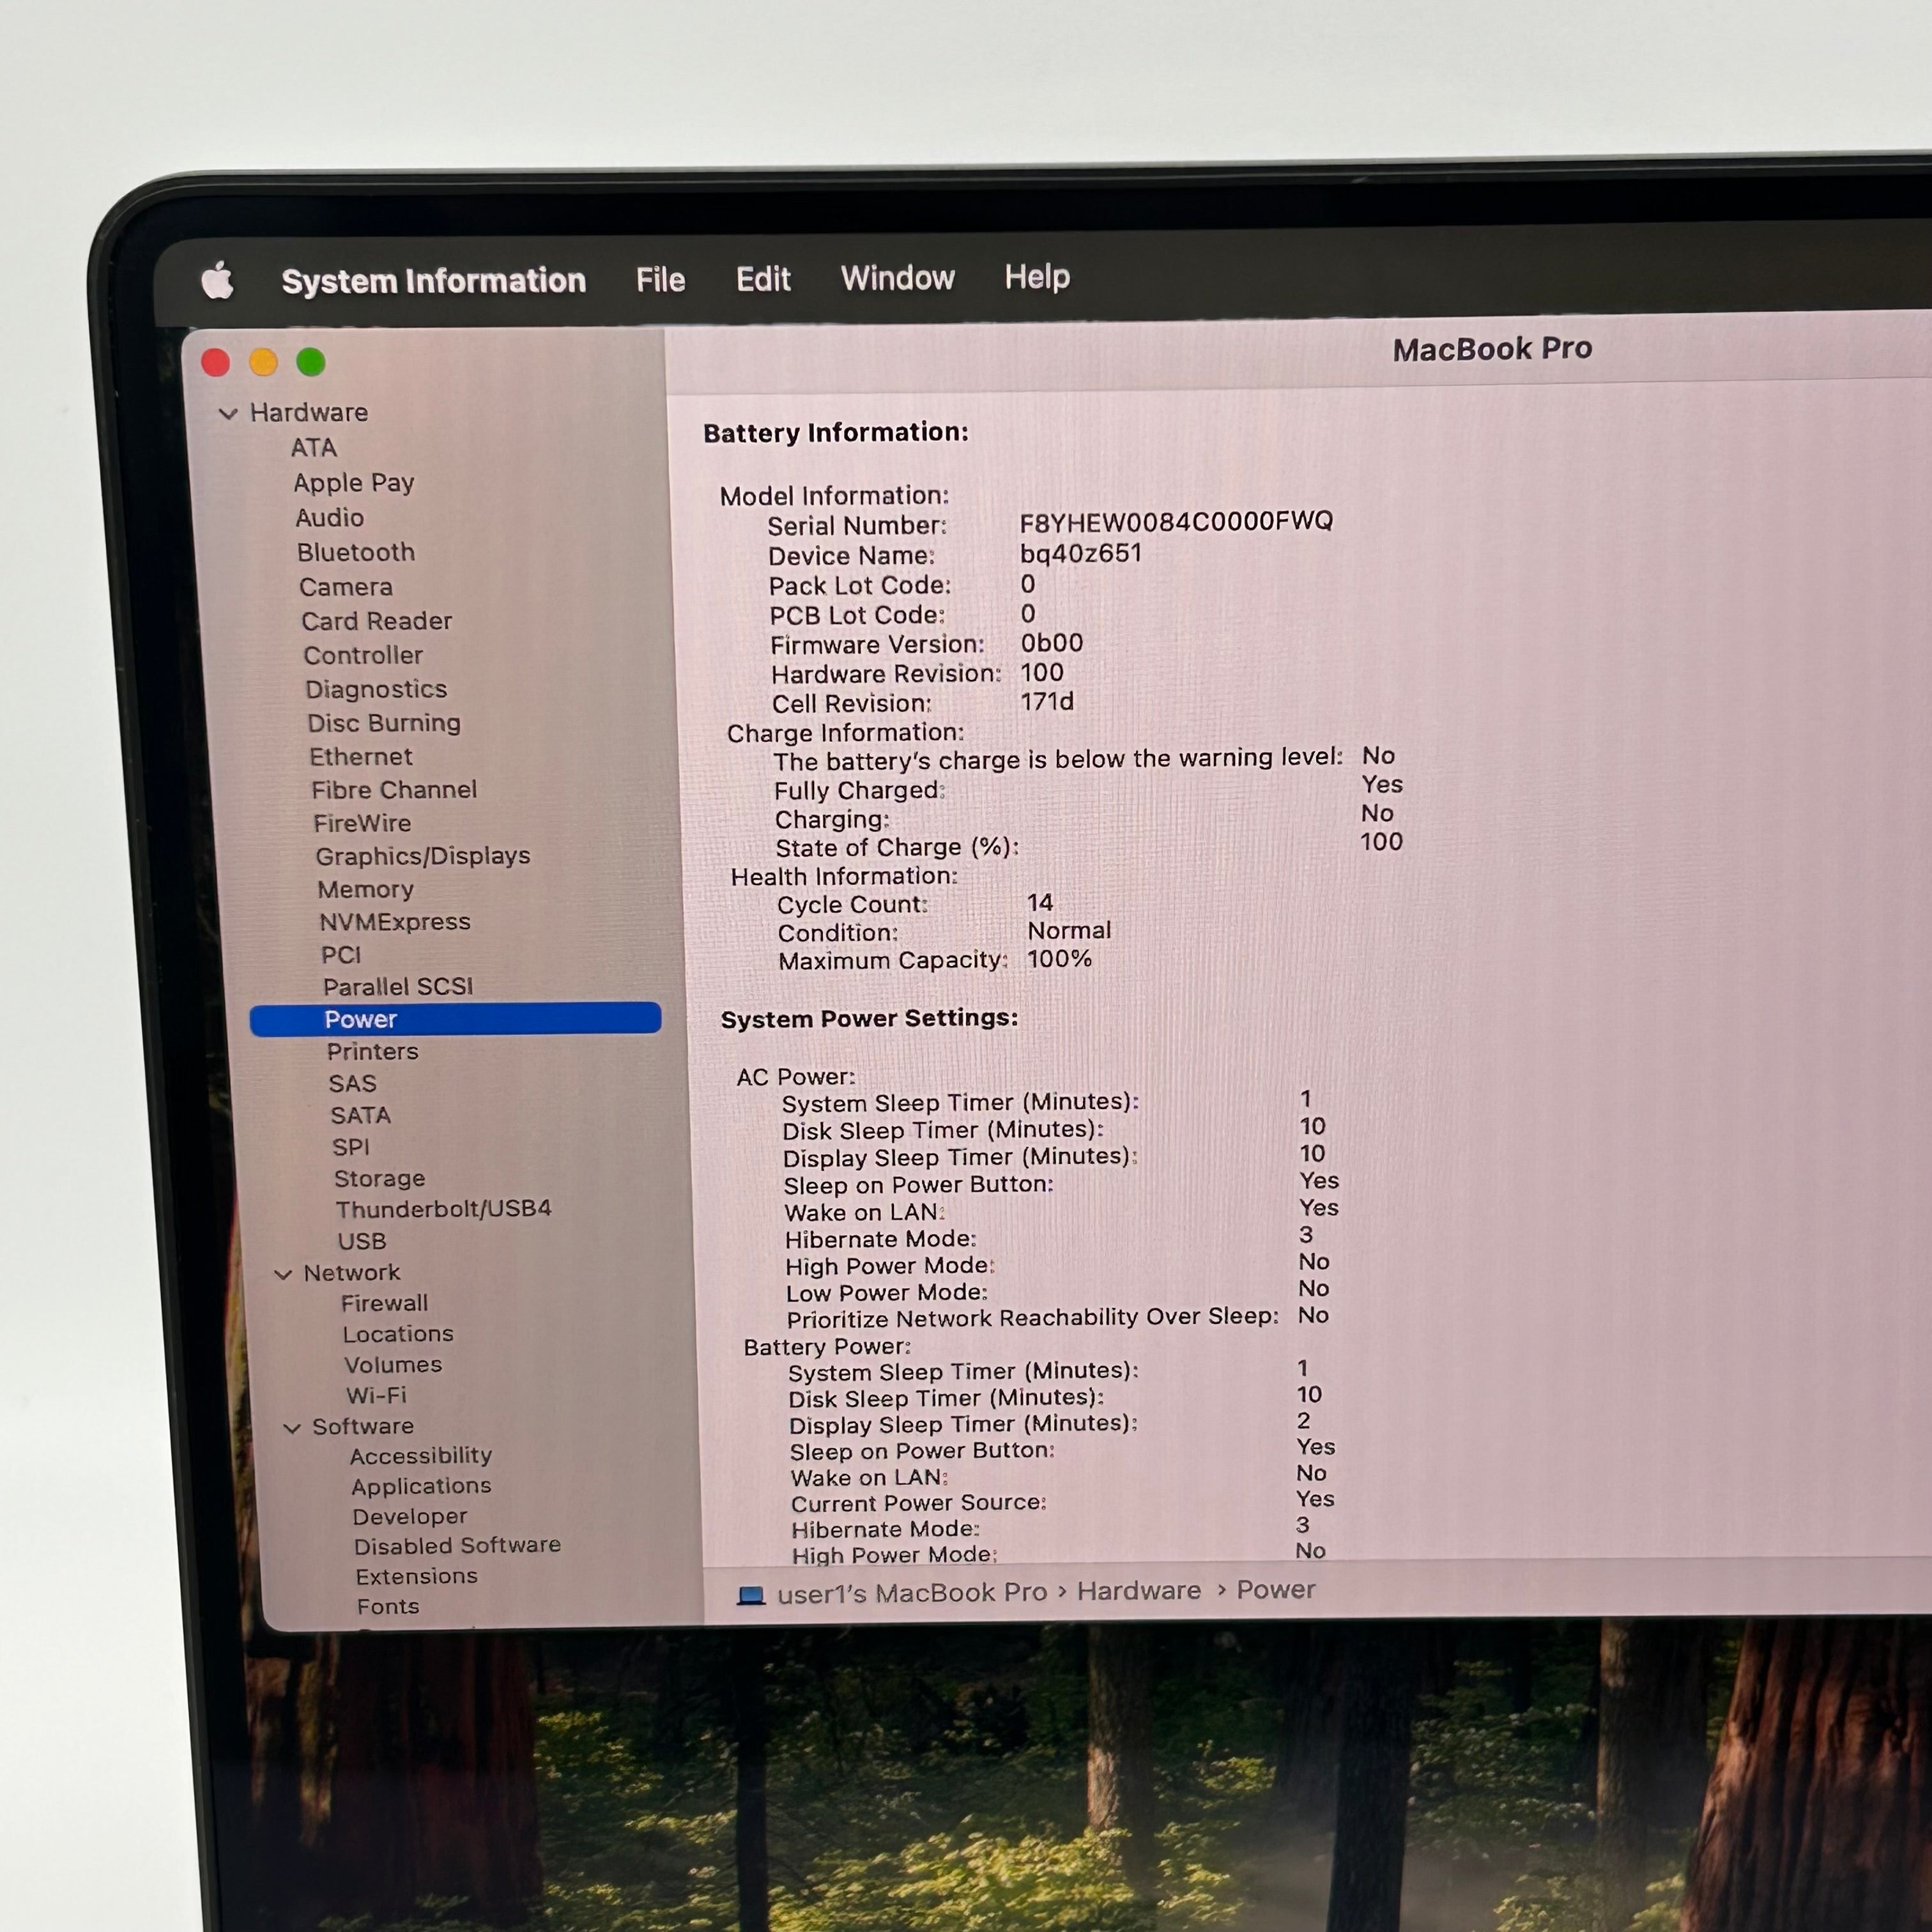Viewport: 1932px width, 1932px height.
Task: Select Storage in the sidebar
Action: 380,1179
